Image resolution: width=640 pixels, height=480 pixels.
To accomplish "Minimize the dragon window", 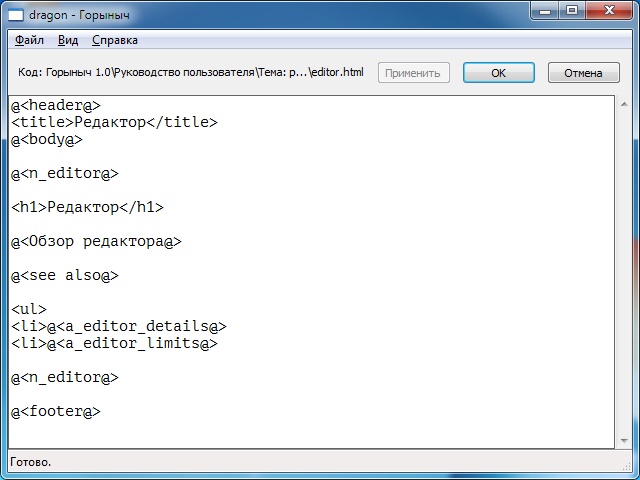I will click(x=545, y=11).
